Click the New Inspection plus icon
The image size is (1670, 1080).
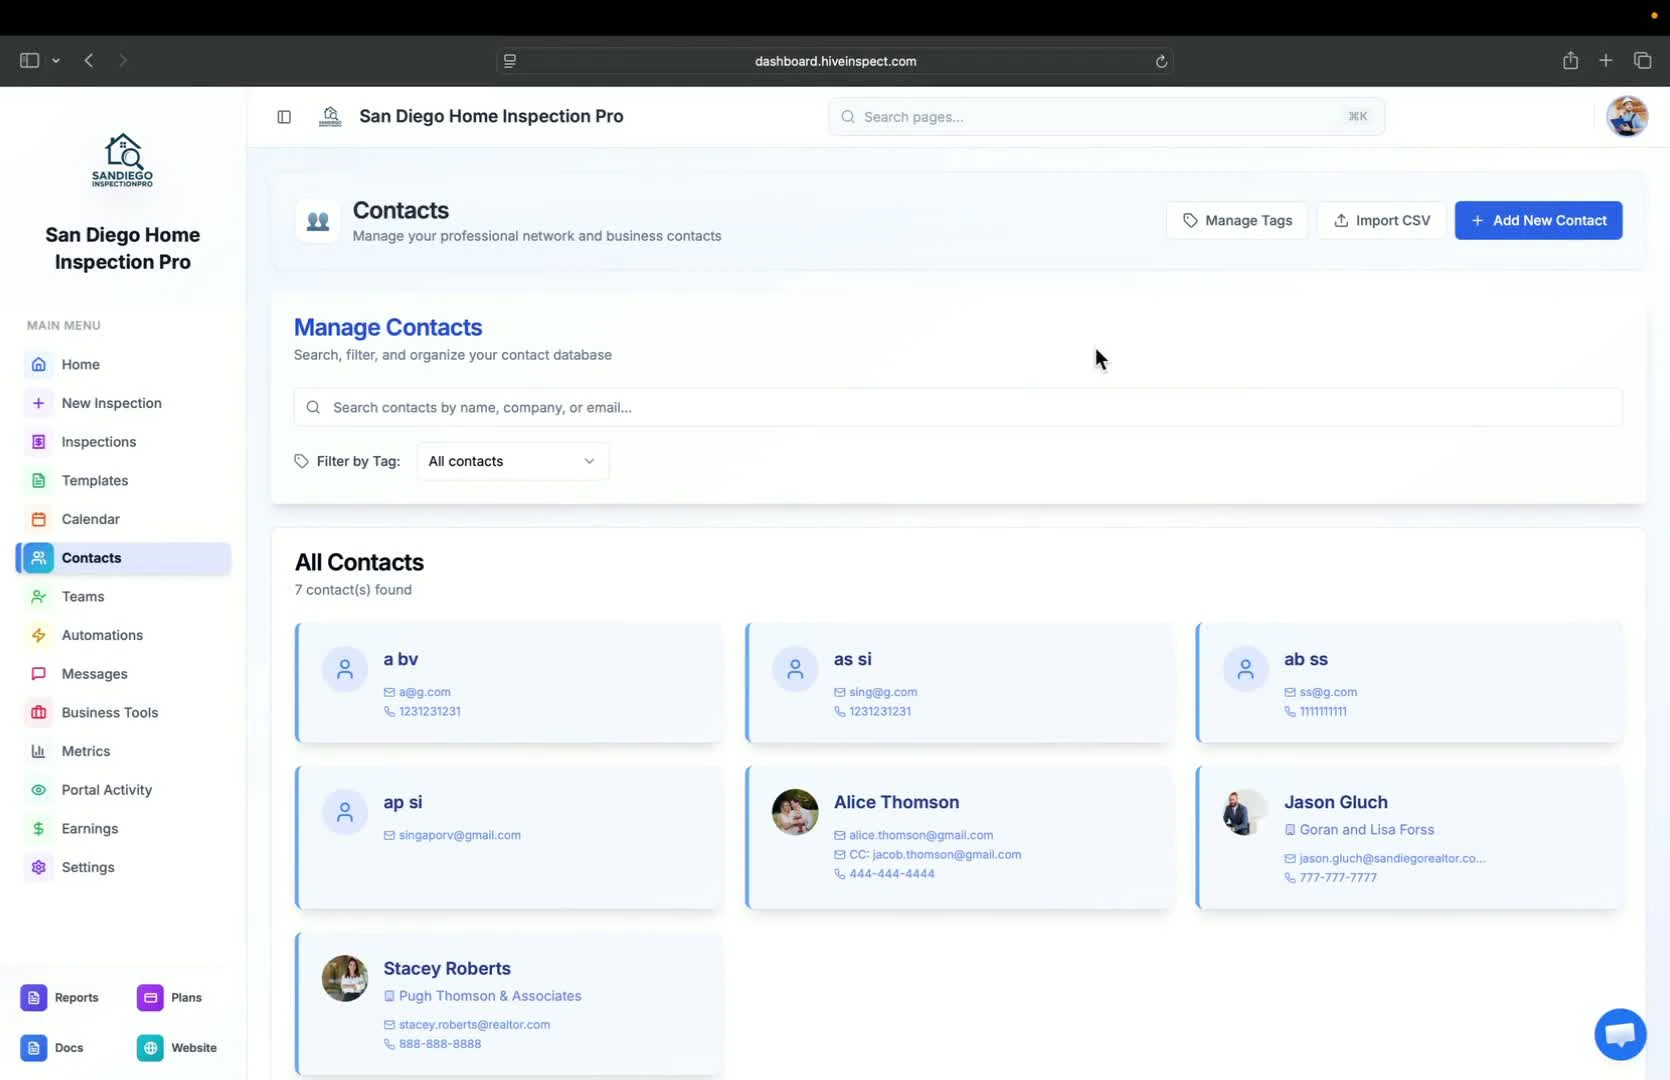[x=38, y=403]
